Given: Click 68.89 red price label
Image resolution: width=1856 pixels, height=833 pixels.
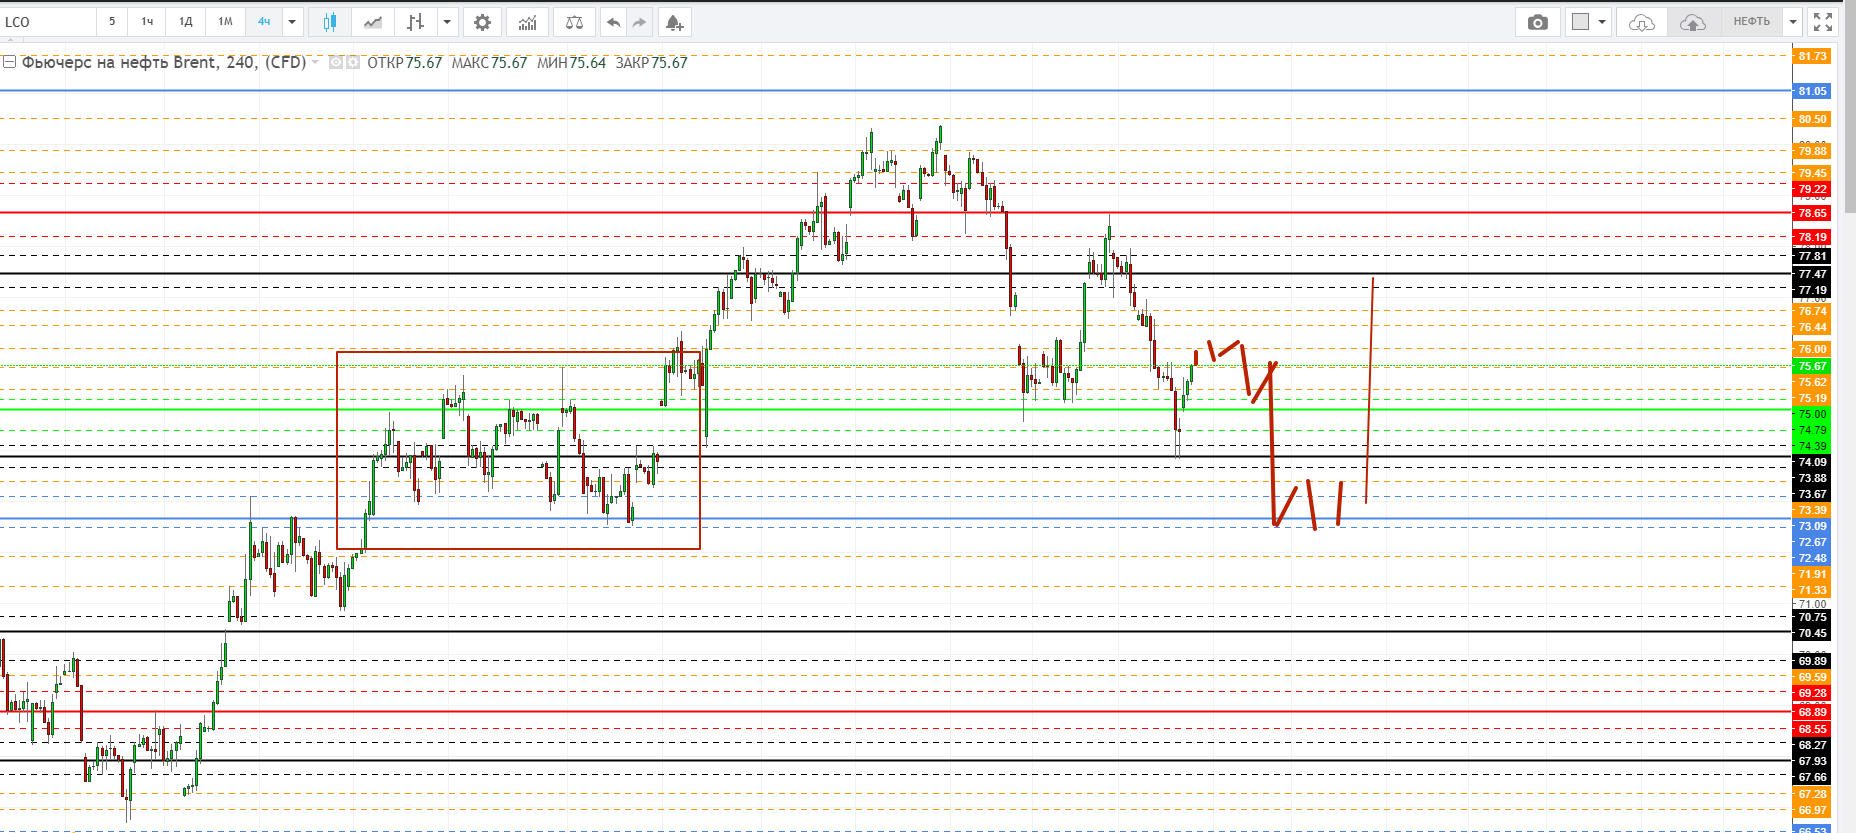Looking at the screenshot, I should (x=1812, y=712).
